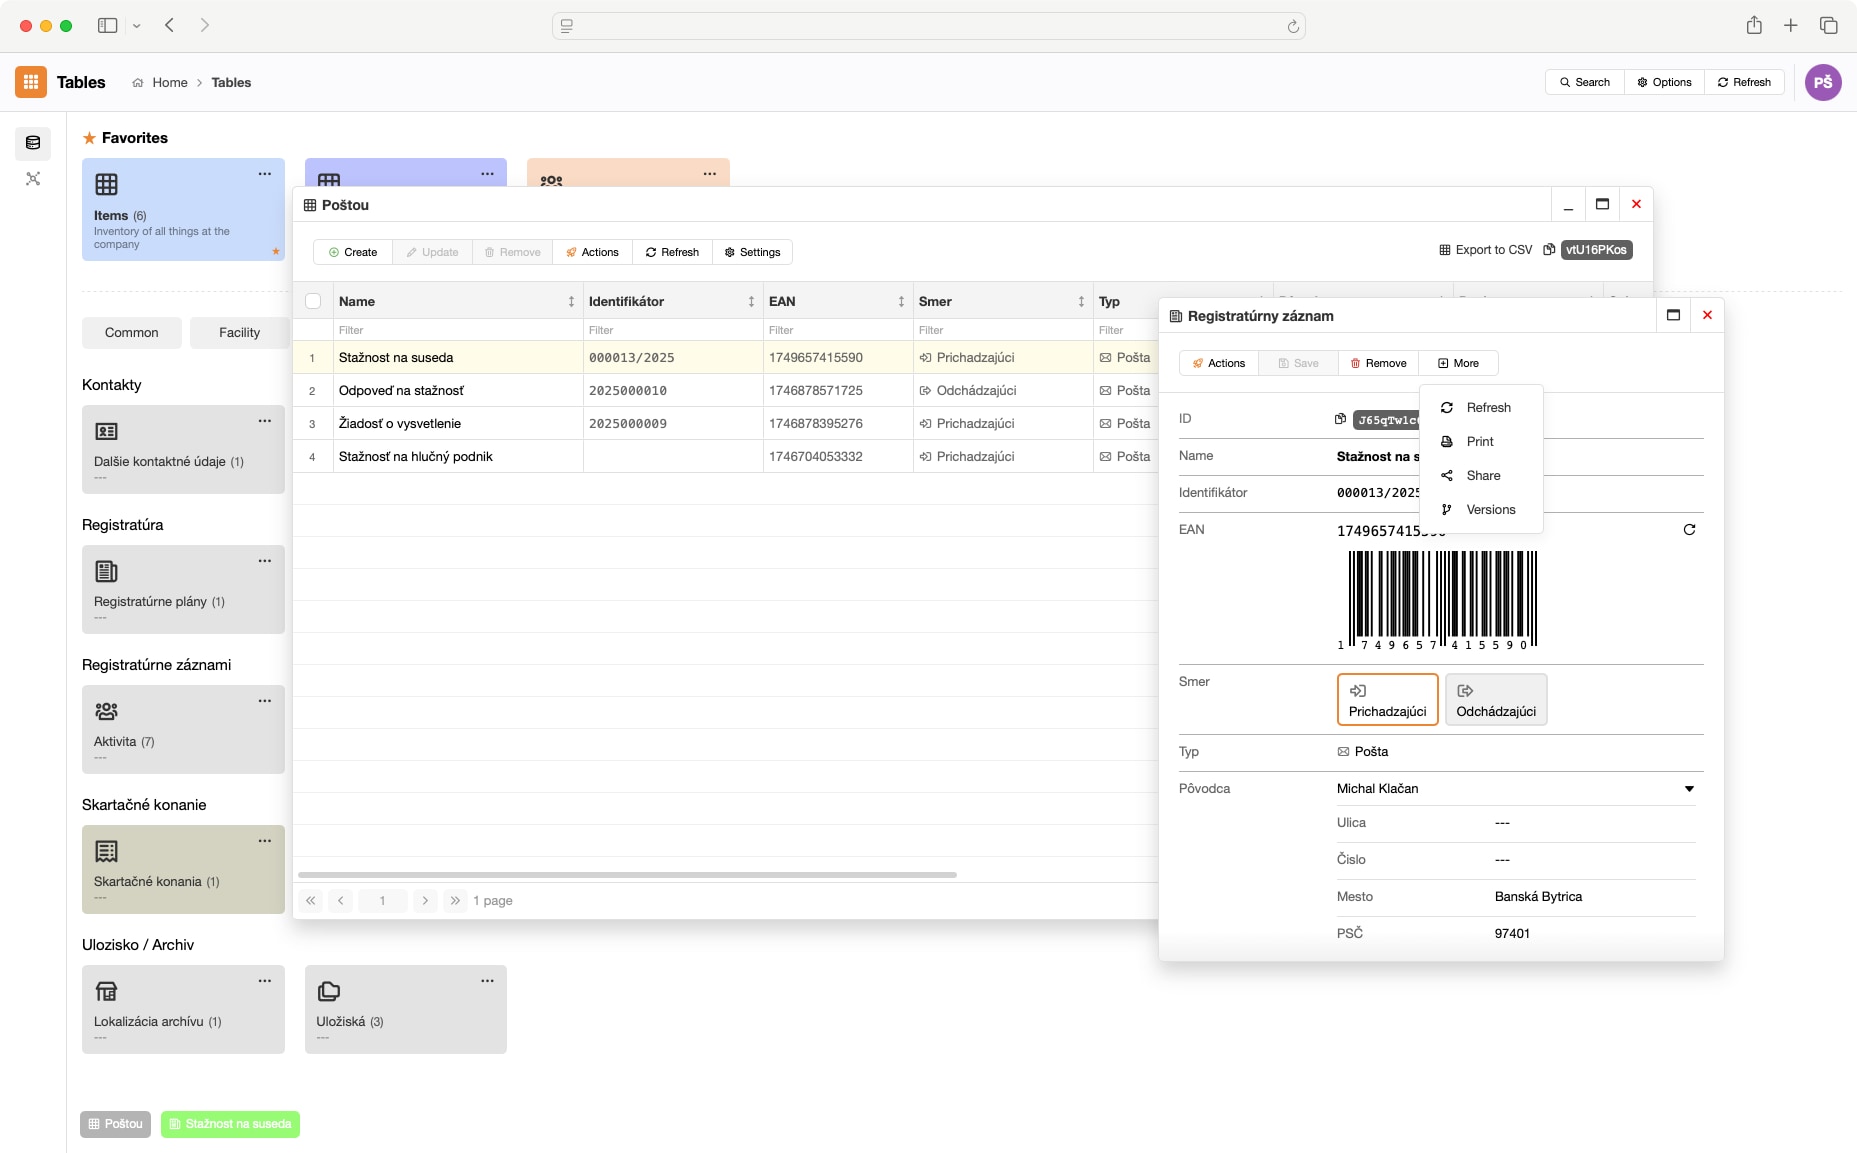Click the network graph icon in sidebar
Viewport: 1857px width, 1153px height.
33,179
